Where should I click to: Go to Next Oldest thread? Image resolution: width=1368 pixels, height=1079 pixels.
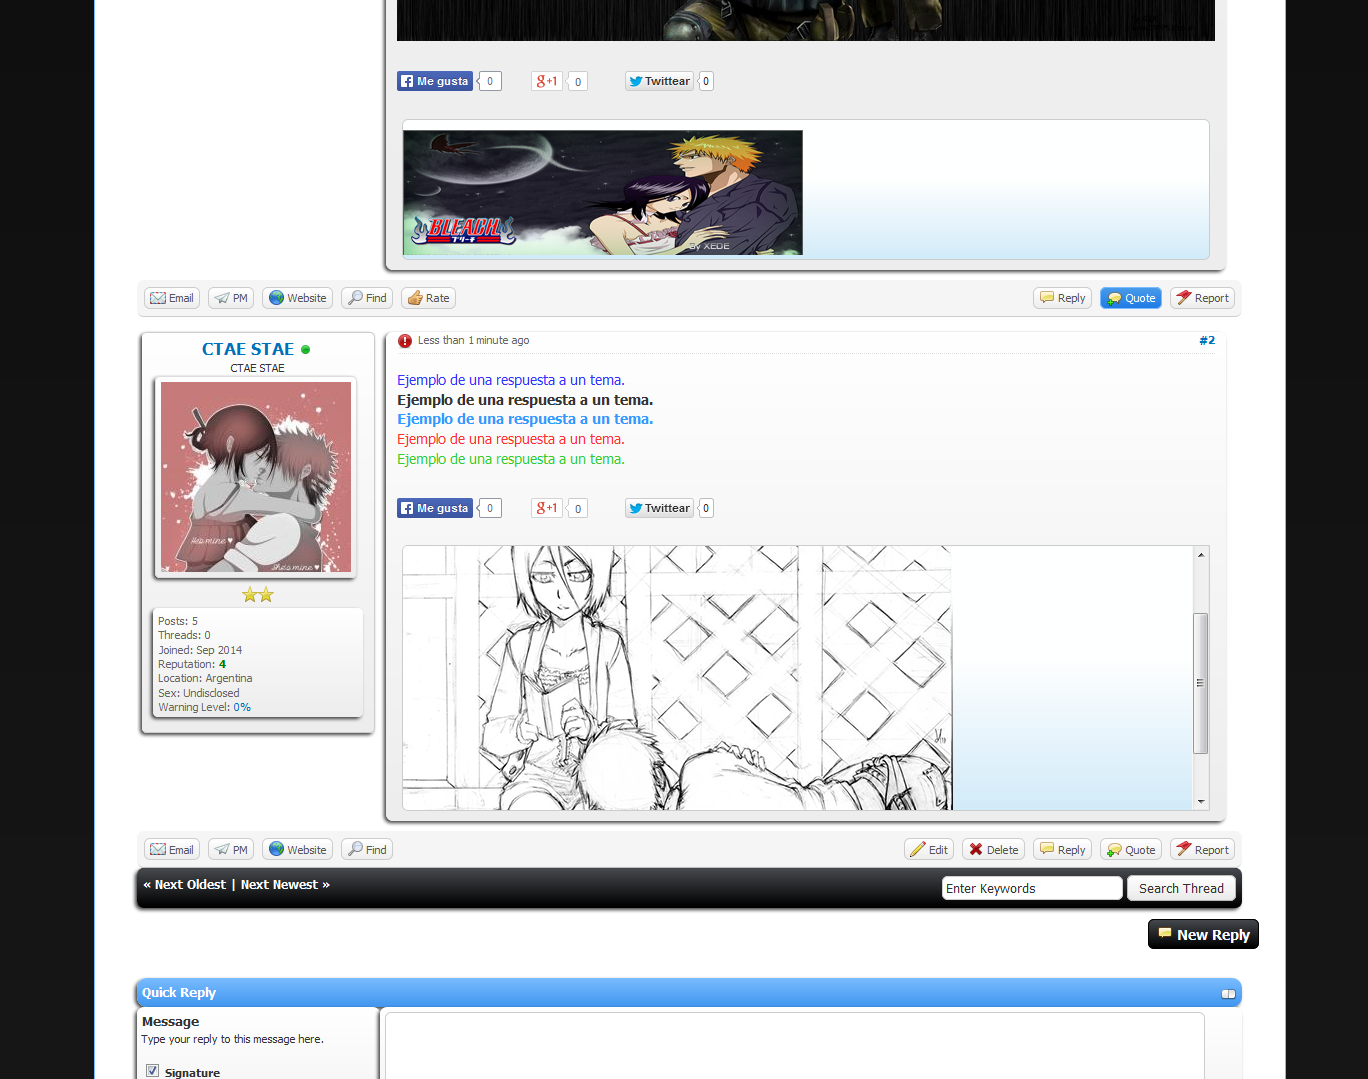tap(185, 885)
